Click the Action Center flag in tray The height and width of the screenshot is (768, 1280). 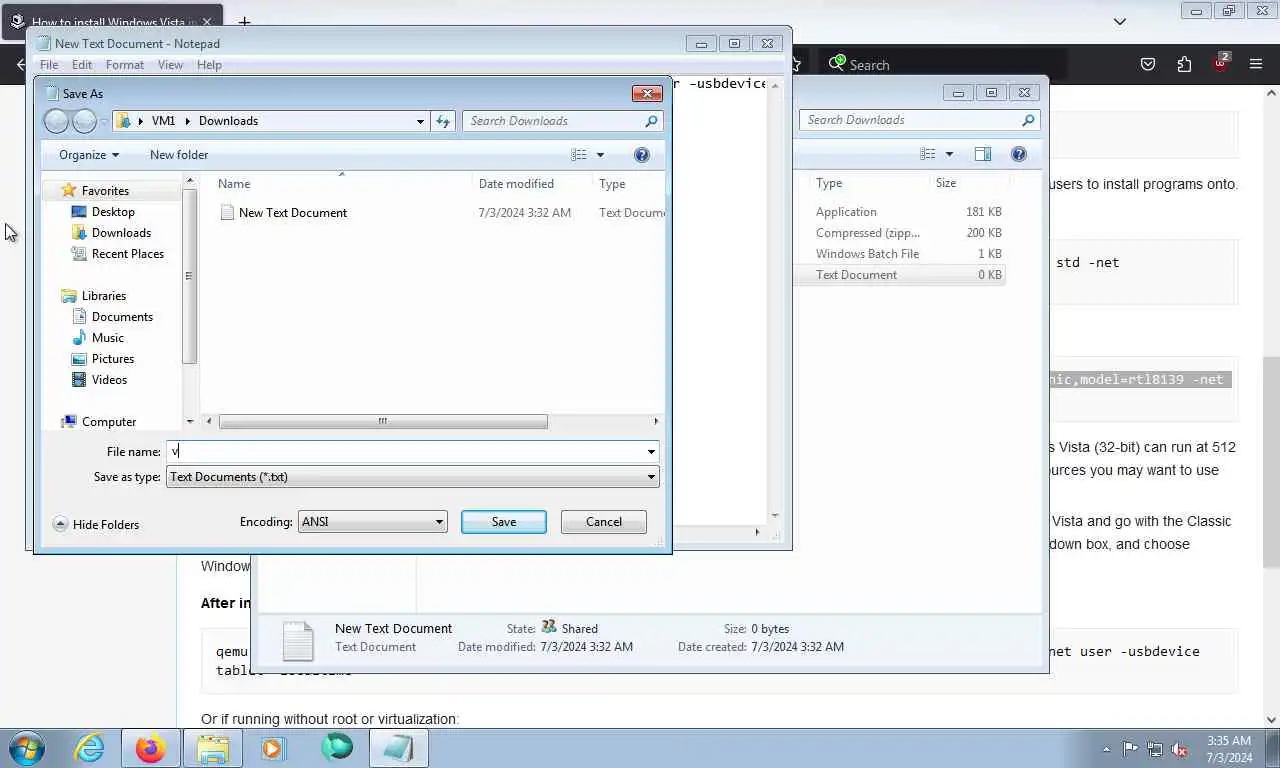[1130, 749]
